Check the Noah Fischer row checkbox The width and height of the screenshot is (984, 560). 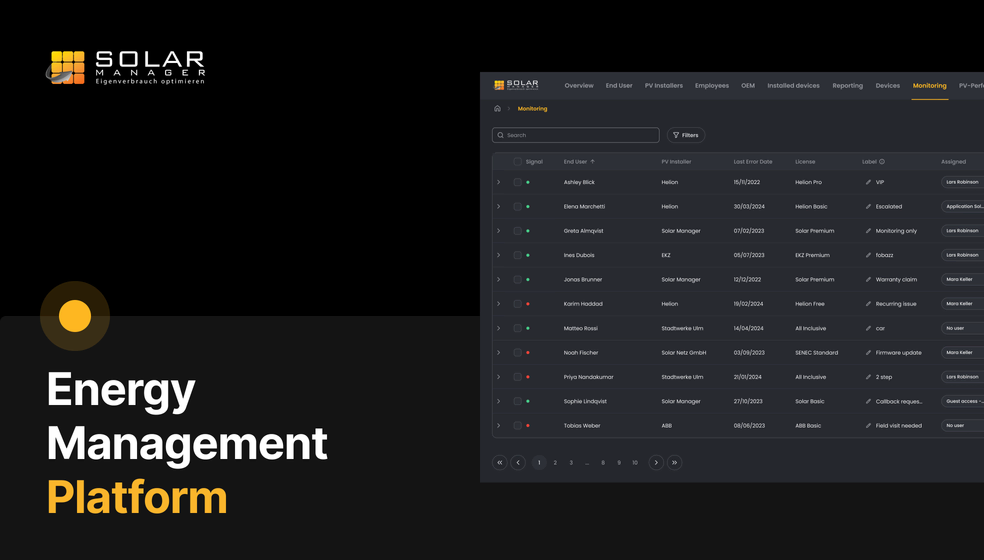518,353
